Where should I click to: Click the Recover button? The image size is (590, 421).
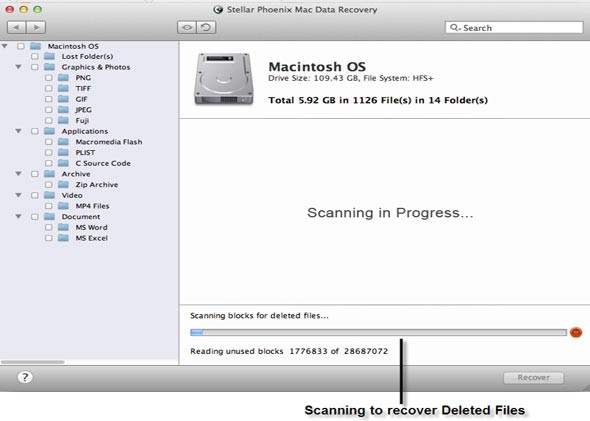pos(534,377)
